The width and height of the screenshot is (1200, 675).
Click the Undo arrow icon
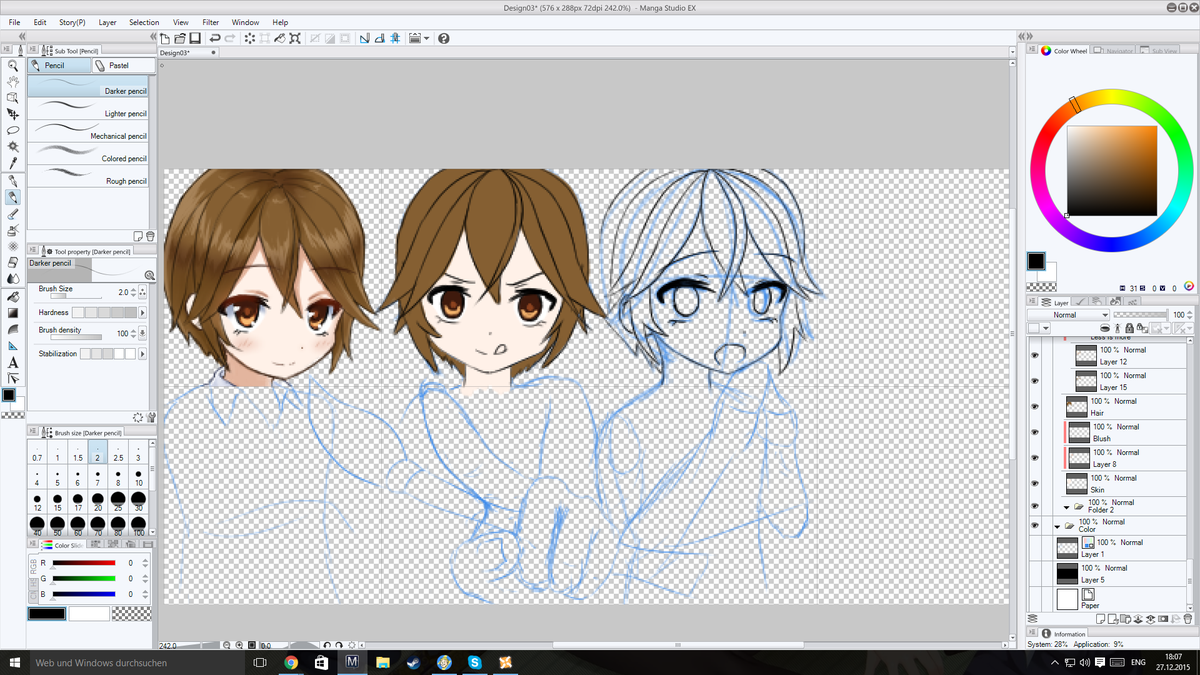point(215,38)
